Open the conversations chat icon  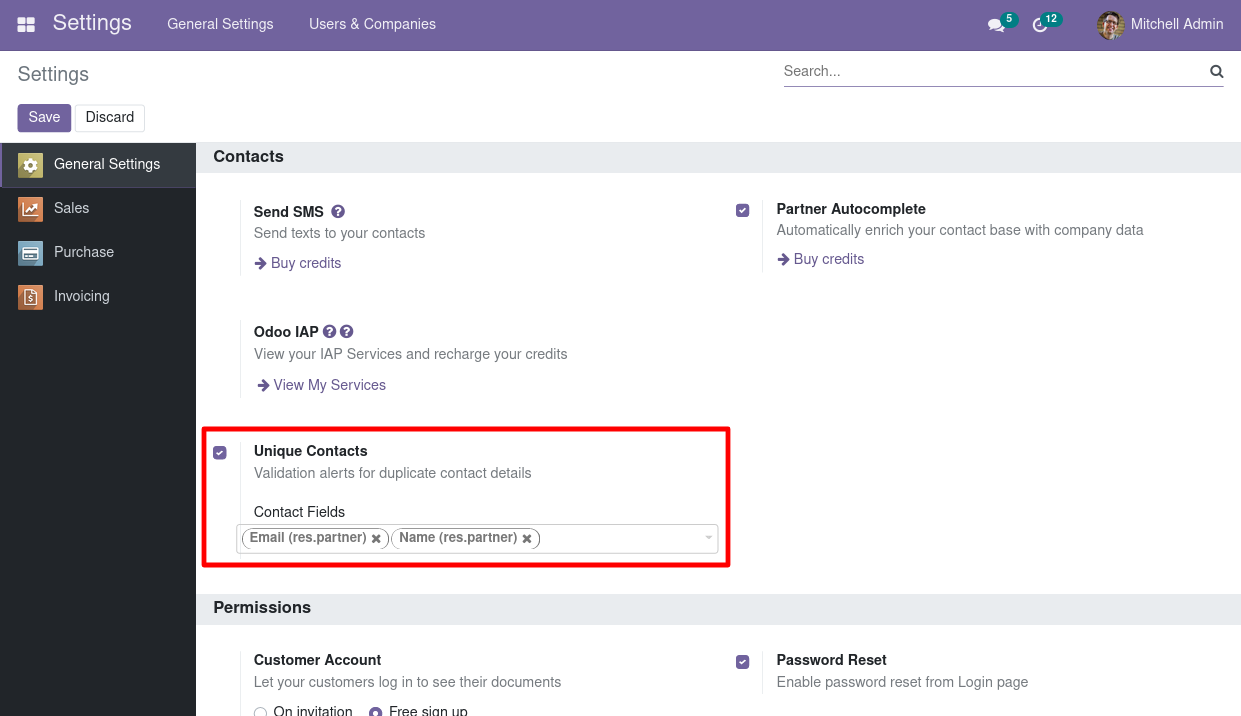pos(996,25)
